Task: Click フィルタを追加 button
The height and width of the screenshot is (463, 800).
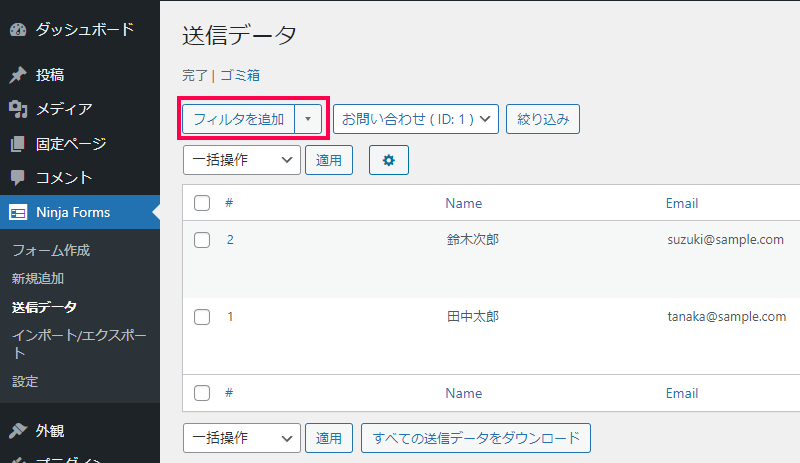Action: pos(238,119)
